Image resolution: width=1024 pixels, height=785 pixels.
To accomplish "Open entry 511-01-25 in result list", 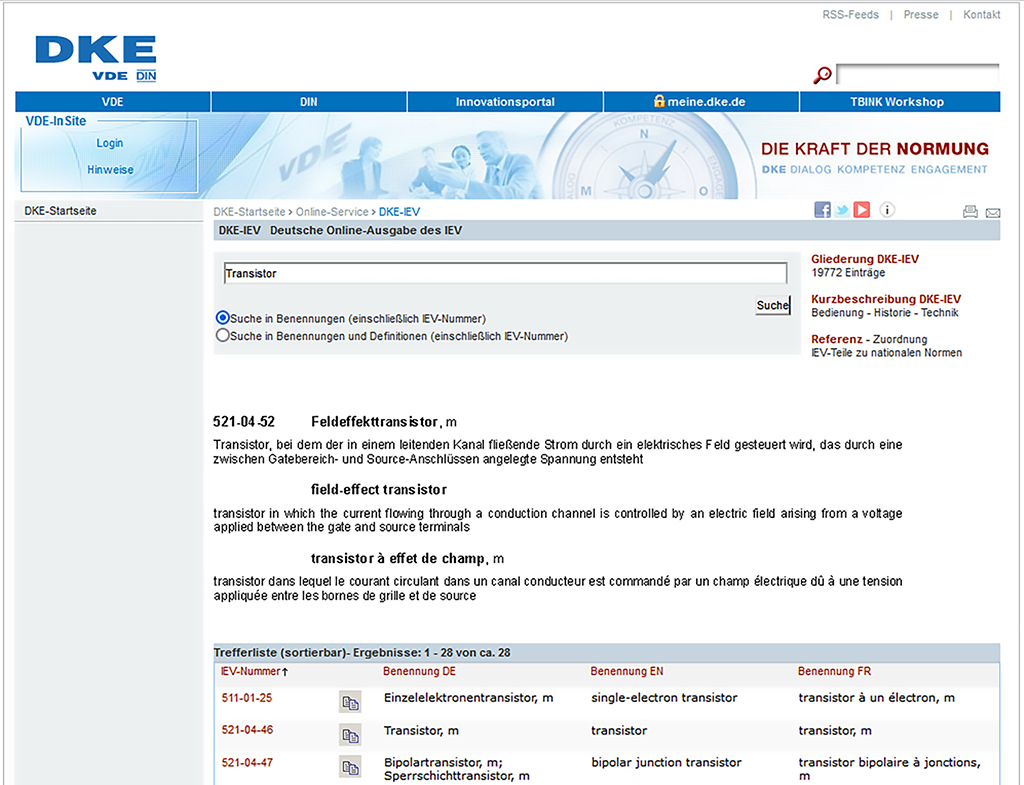I will coord(247,697).
